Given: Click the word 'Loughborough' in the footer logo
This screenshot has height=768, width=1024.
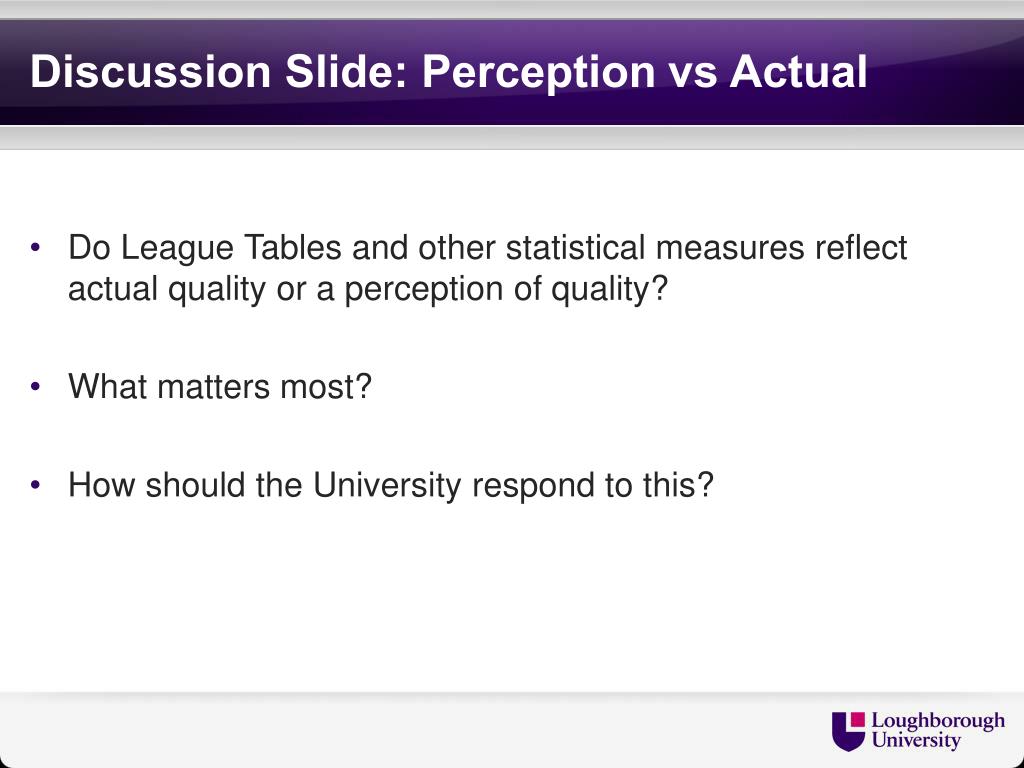Looking at the screenshot, I should pos(938,721).
